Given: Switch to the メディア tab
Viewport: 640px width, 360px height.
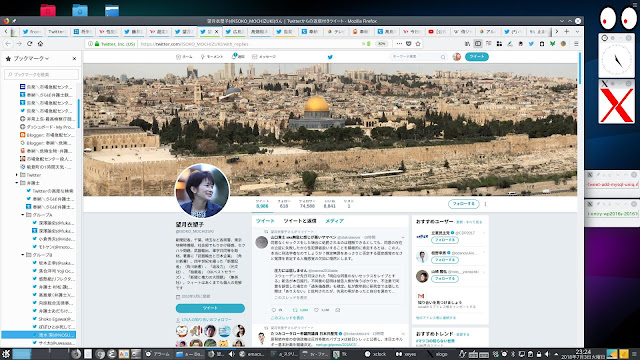Looking at the screenshot, I should pyautogui.click(x=334, y=221).
